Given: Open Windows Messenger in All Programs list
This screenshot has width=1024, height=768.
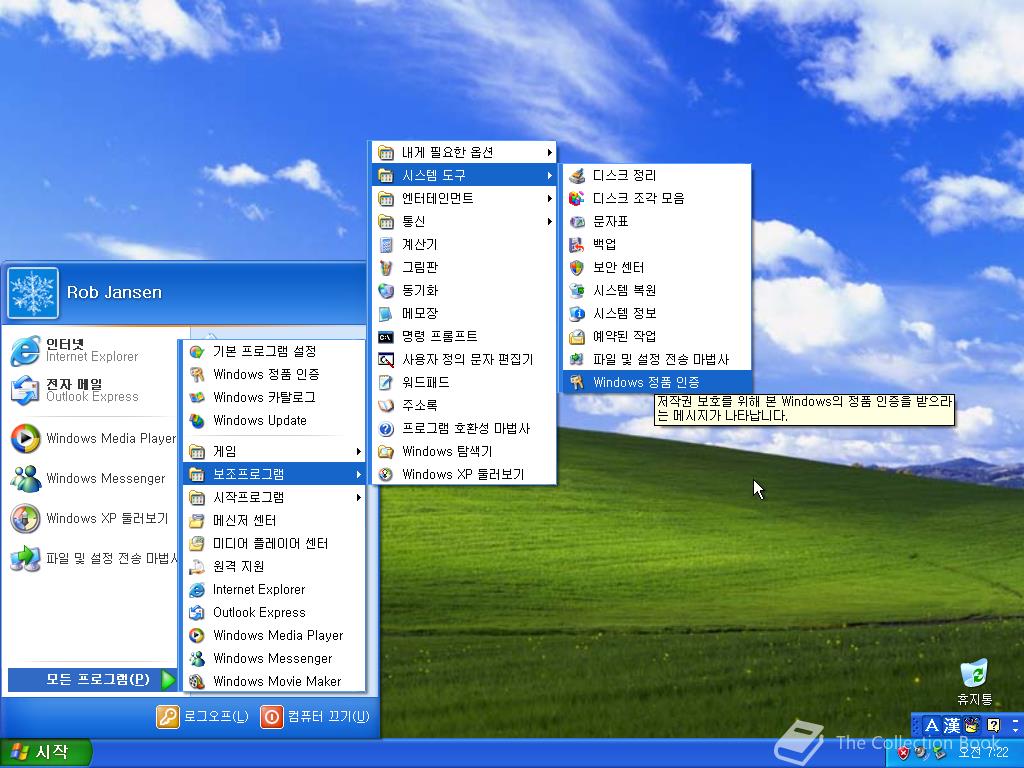Looking at the screenshot, I should pos(273,658).
